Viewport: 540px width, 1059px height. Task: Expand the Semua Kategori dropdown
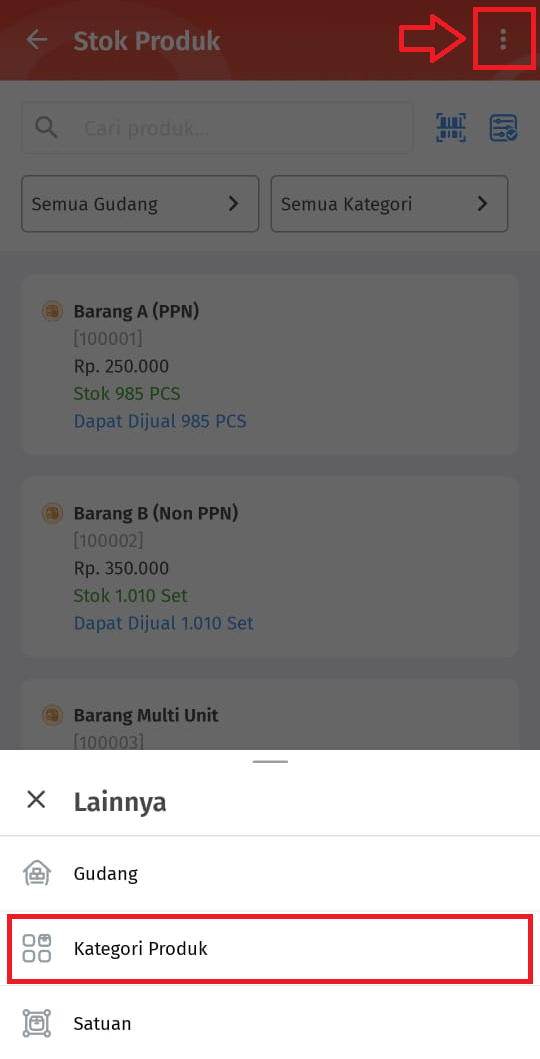pyautogui.click(x=389, y=204)
